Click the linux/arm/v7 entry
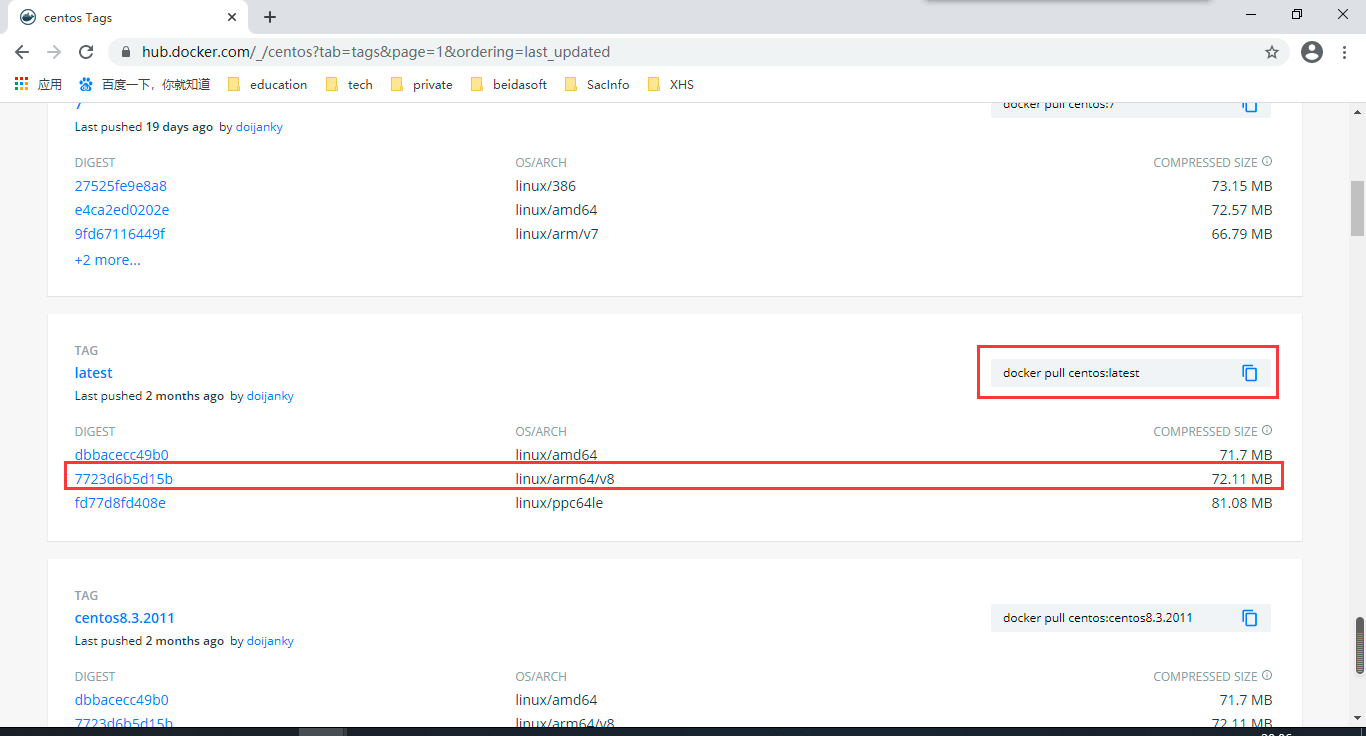This screenshot has height=736, width=1366. coord(556,234)
